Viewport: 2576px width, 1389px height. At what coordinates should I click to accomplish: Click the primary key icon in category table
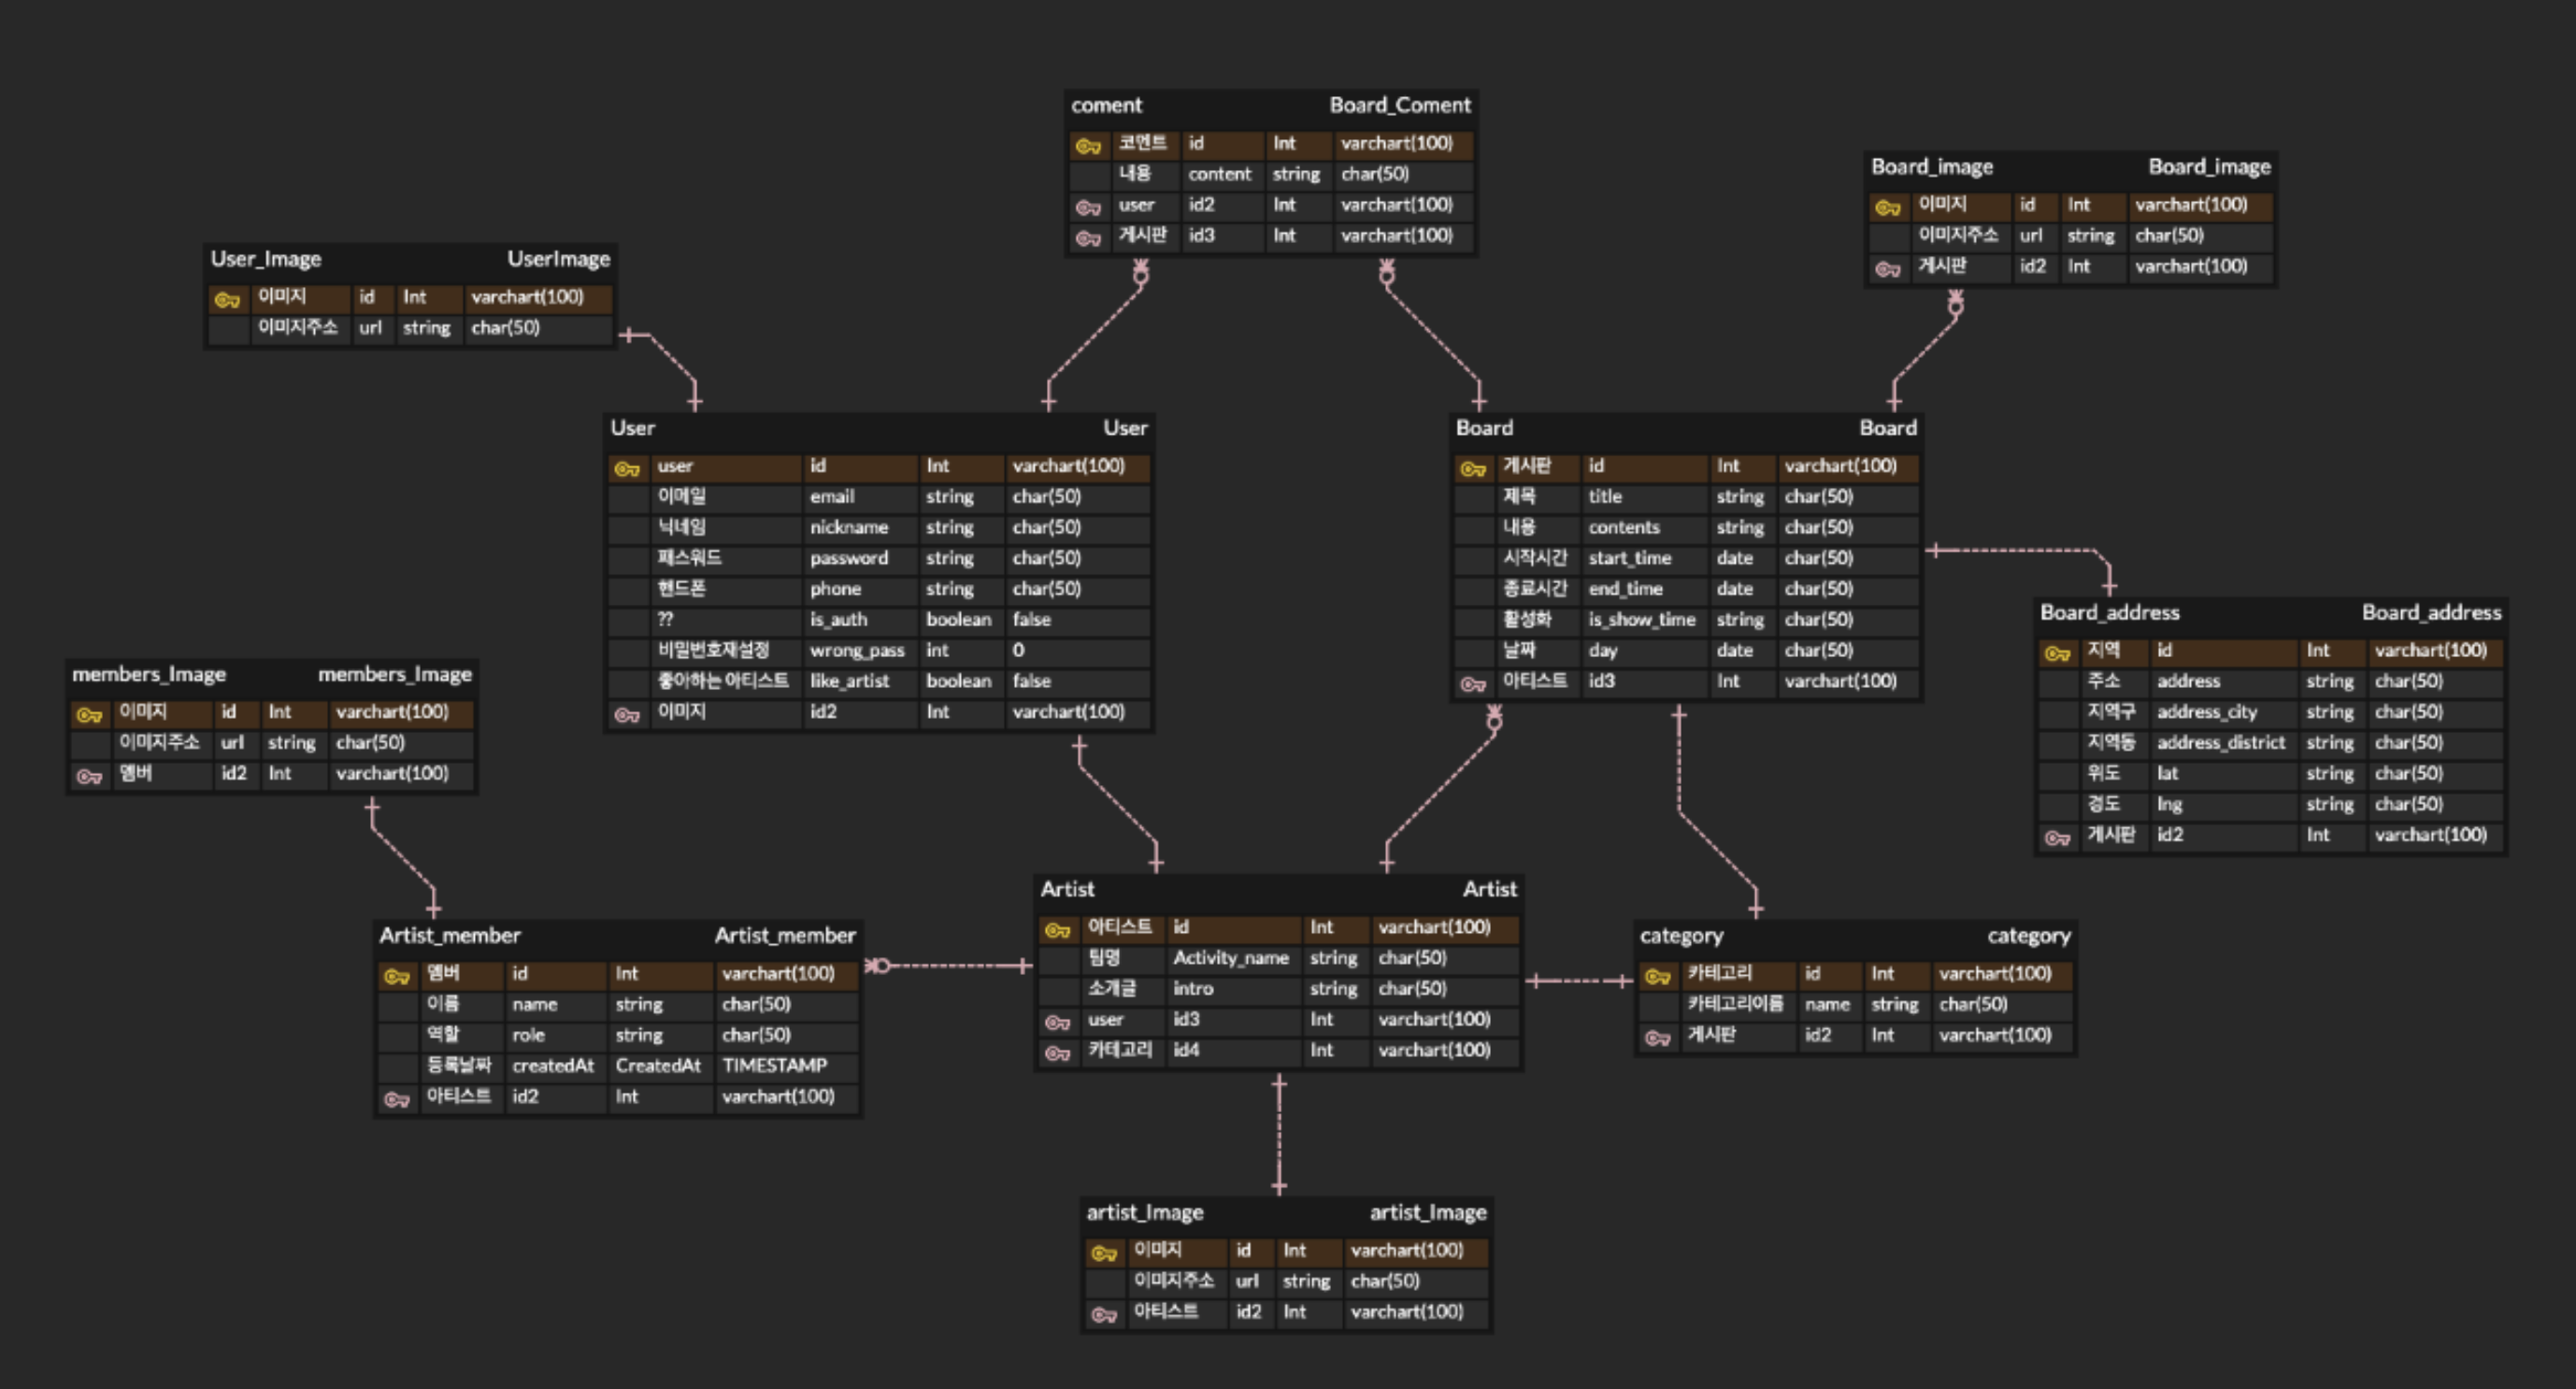pos(1657,976)
